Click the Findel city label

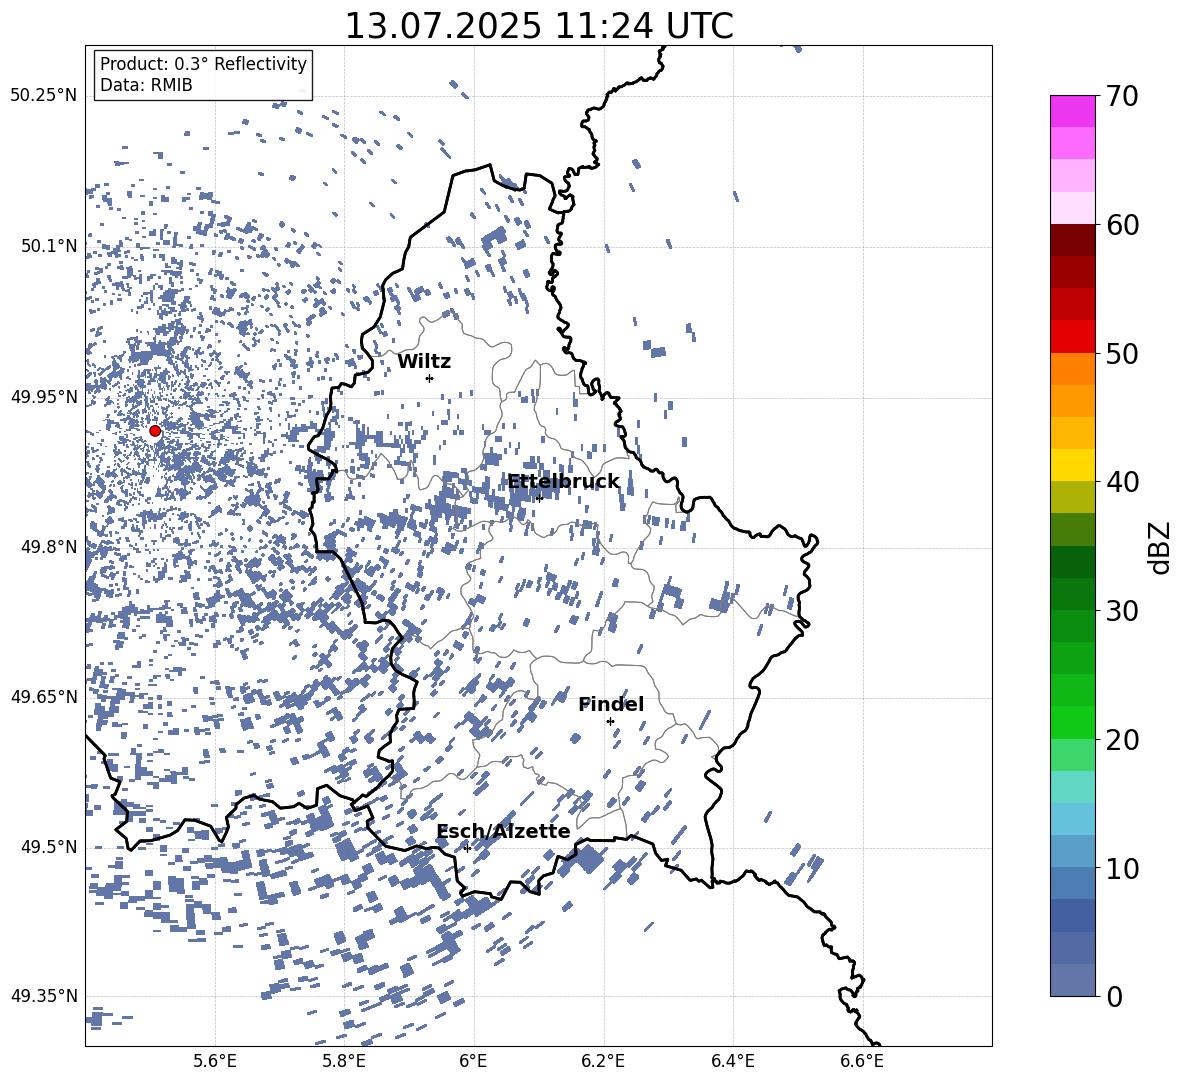[611, 704]
